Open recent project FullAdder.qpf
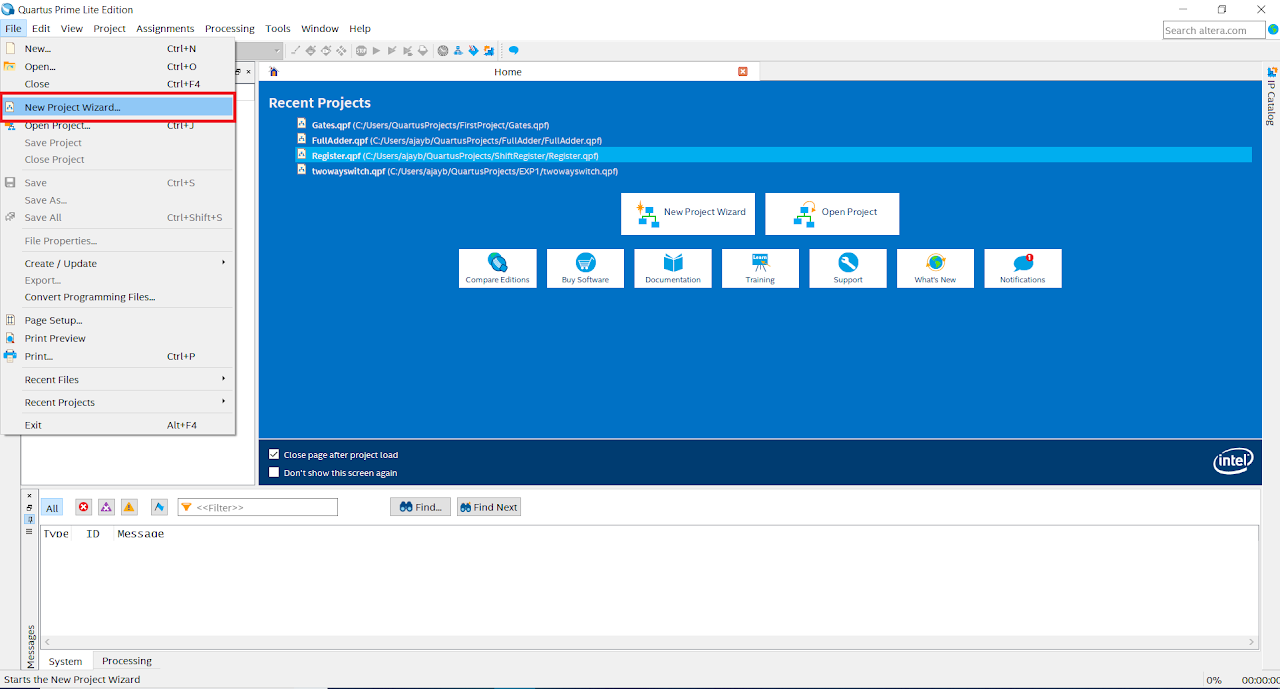The image size is (1280, 689). click(x=456, y=140)
